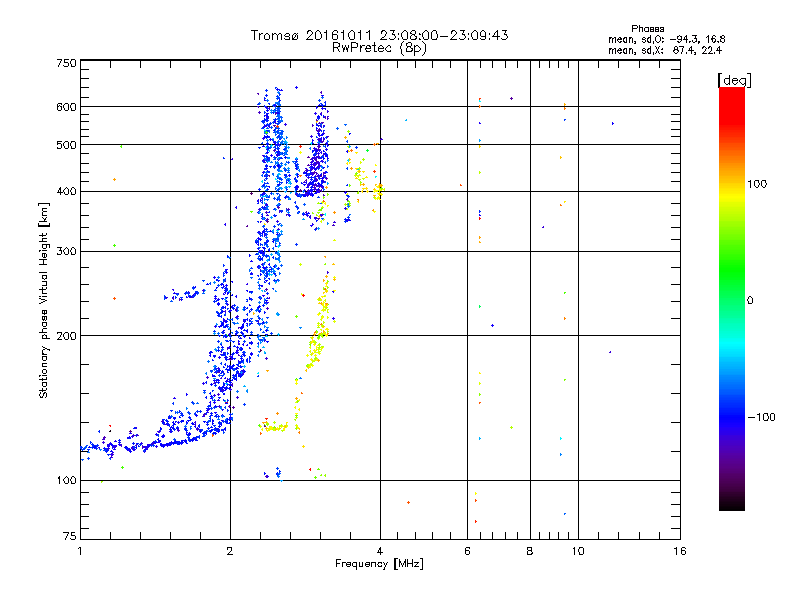Click the x-axis label '2'
The height and width of the screenshot is (600, 800).
click(230, 551)
